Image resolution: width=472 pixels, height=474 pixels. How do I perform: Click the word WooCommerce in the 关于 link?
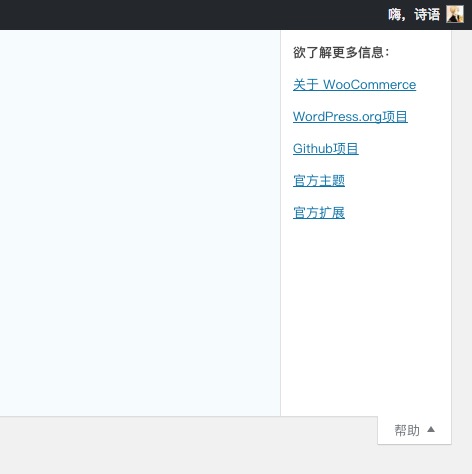coord(369,85)
